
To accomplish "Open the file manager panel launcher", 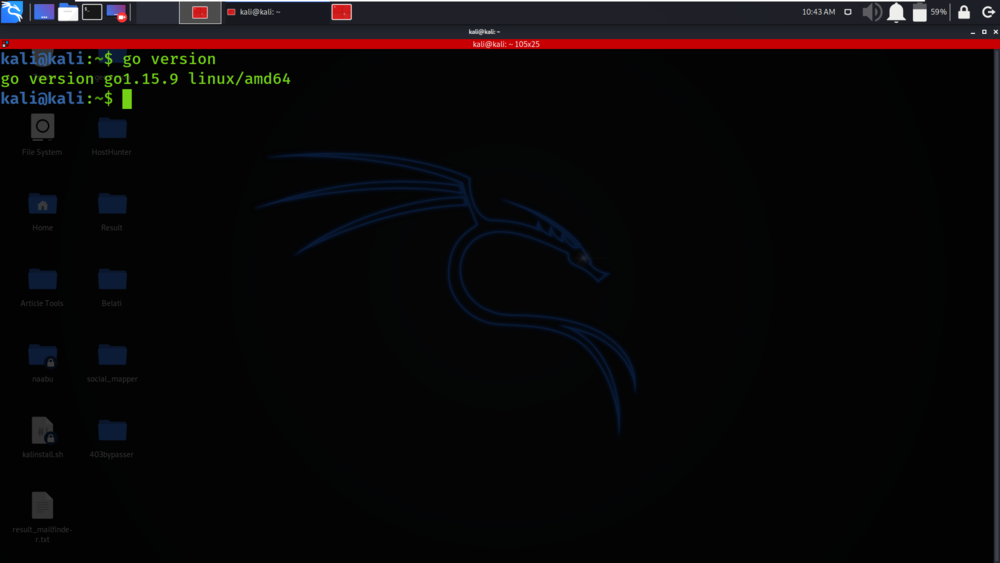I will tap(68, 12).
